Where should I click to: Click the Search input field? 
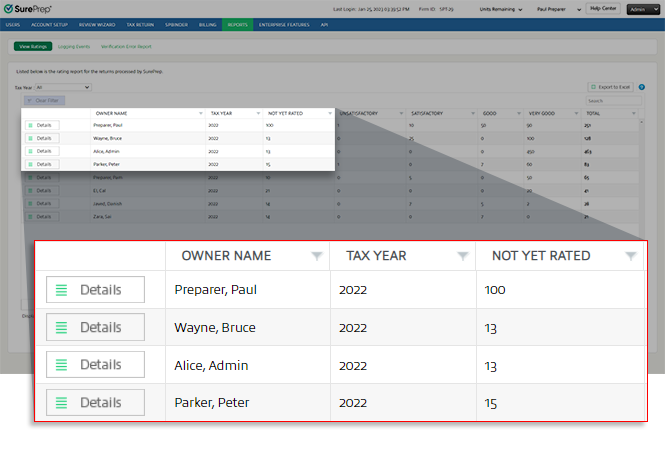[614, 100]
